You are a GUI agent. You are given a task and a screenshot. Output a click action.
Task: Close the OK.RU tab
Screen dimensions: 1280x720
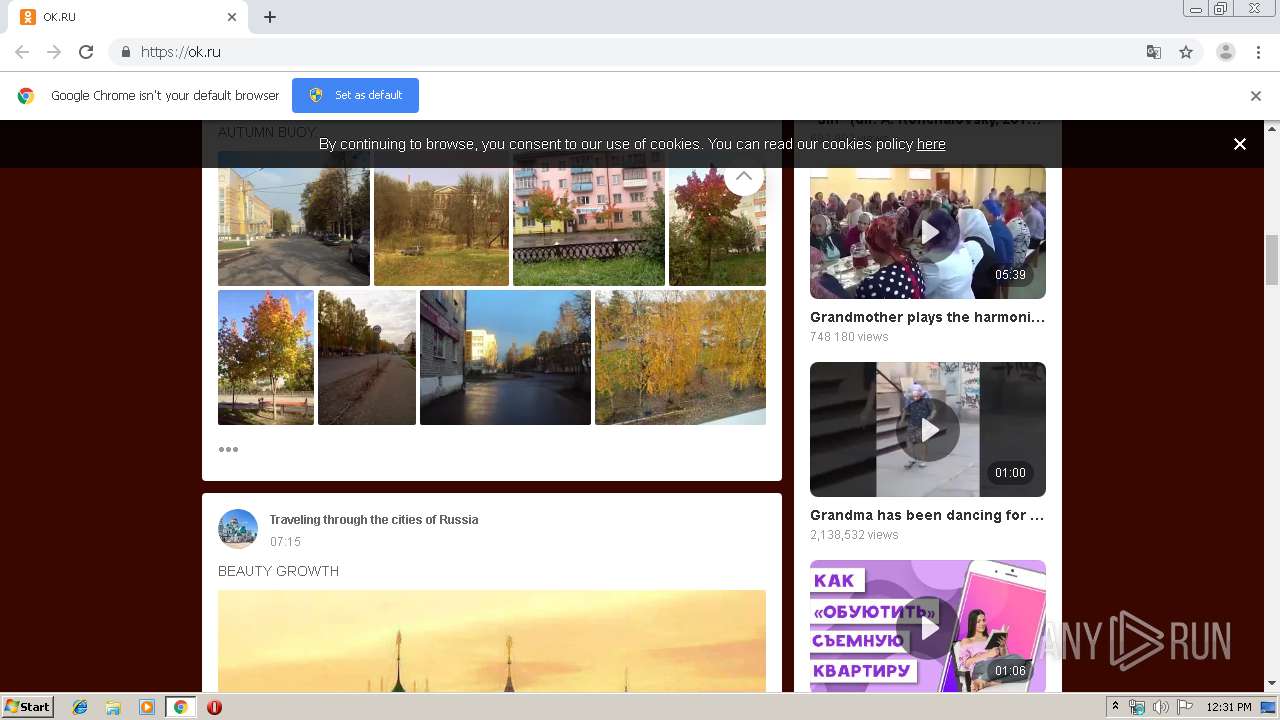(x=232, y=17)
